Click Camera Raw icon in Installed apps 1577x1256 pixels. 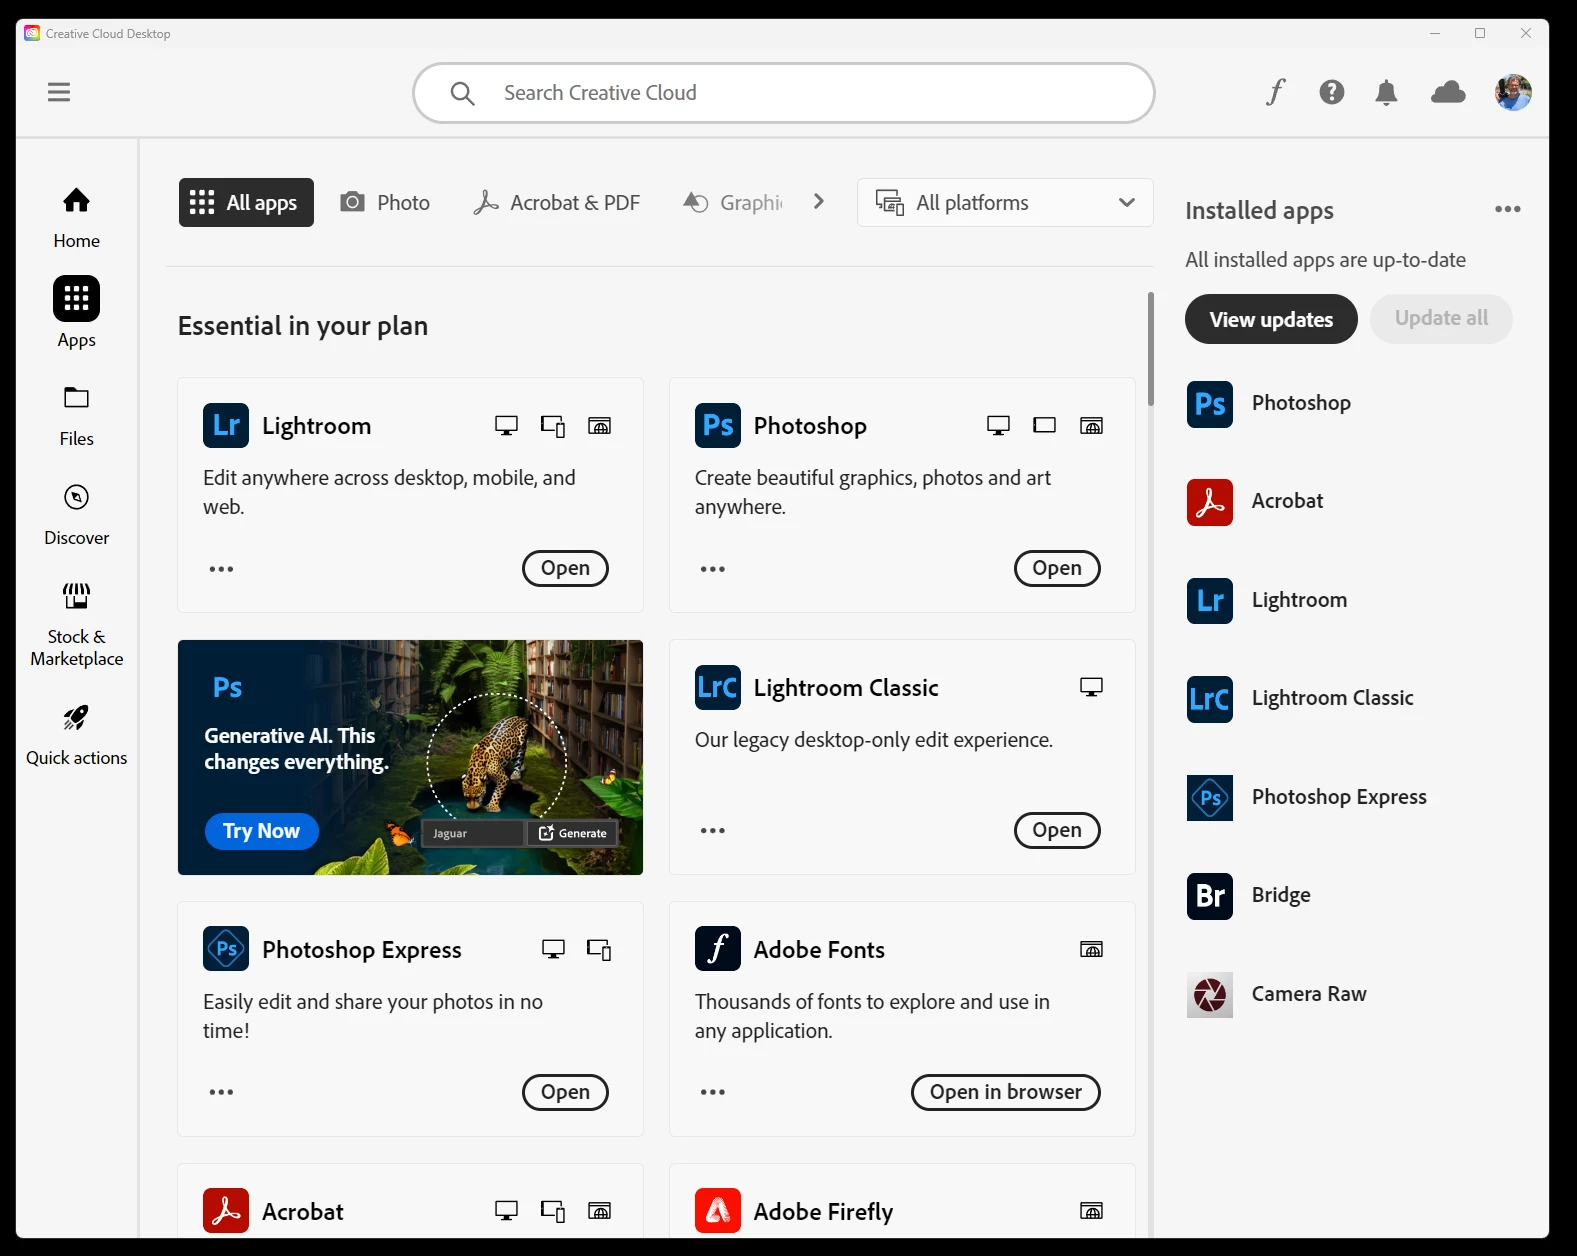(x=1210, y=995)
